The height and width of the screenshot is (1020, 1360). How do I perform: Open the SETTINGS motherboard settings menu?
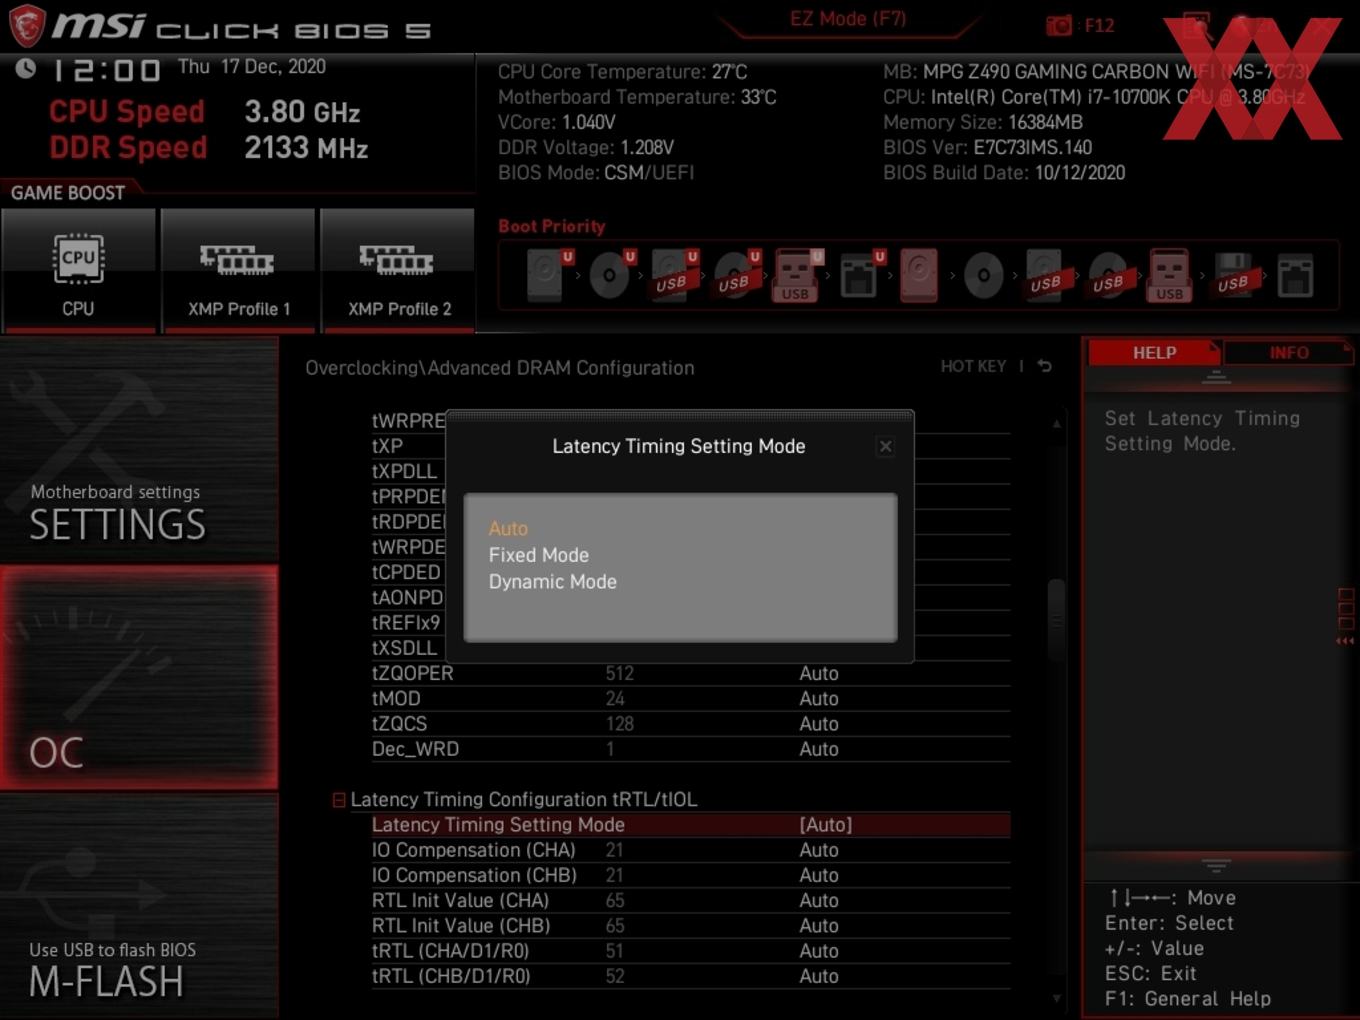click(x=139, y=450)
